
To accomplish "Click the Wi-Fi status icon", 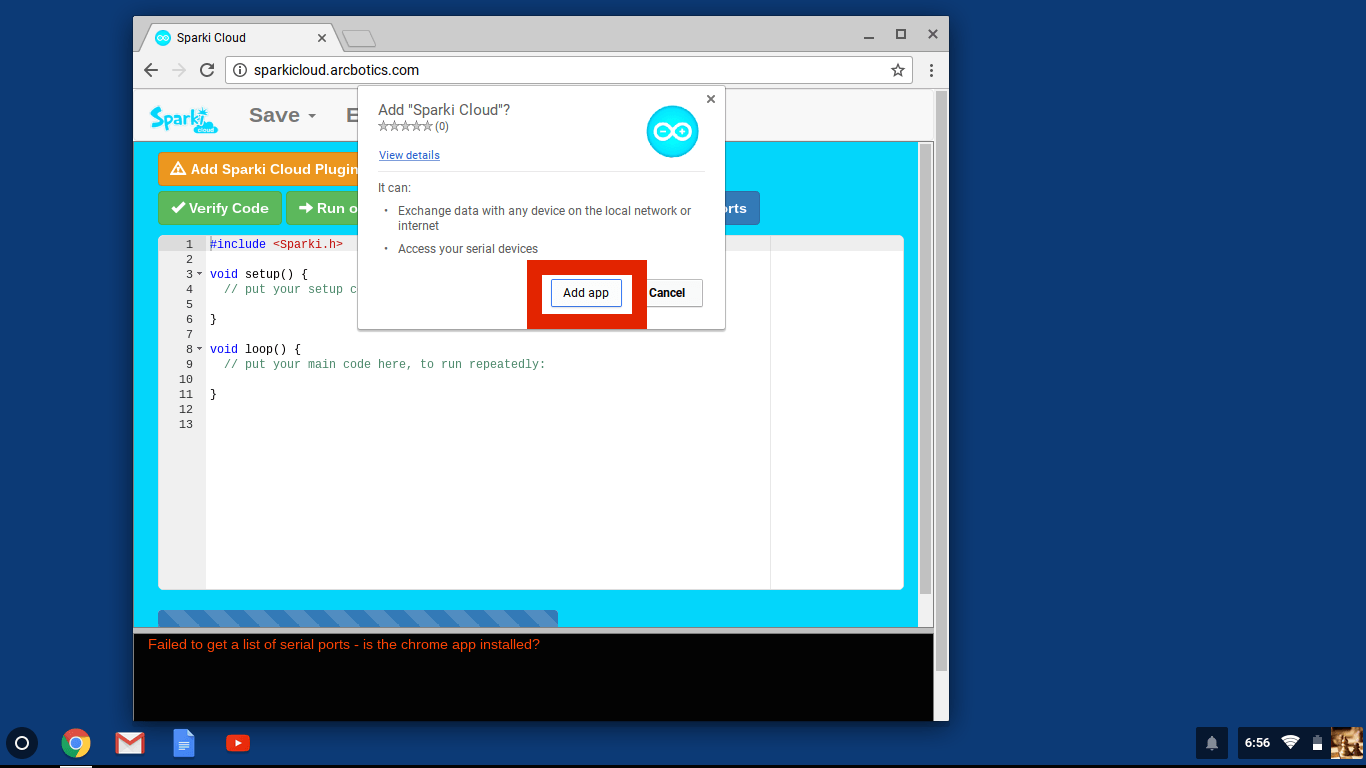I will (x=1290, y=742).
